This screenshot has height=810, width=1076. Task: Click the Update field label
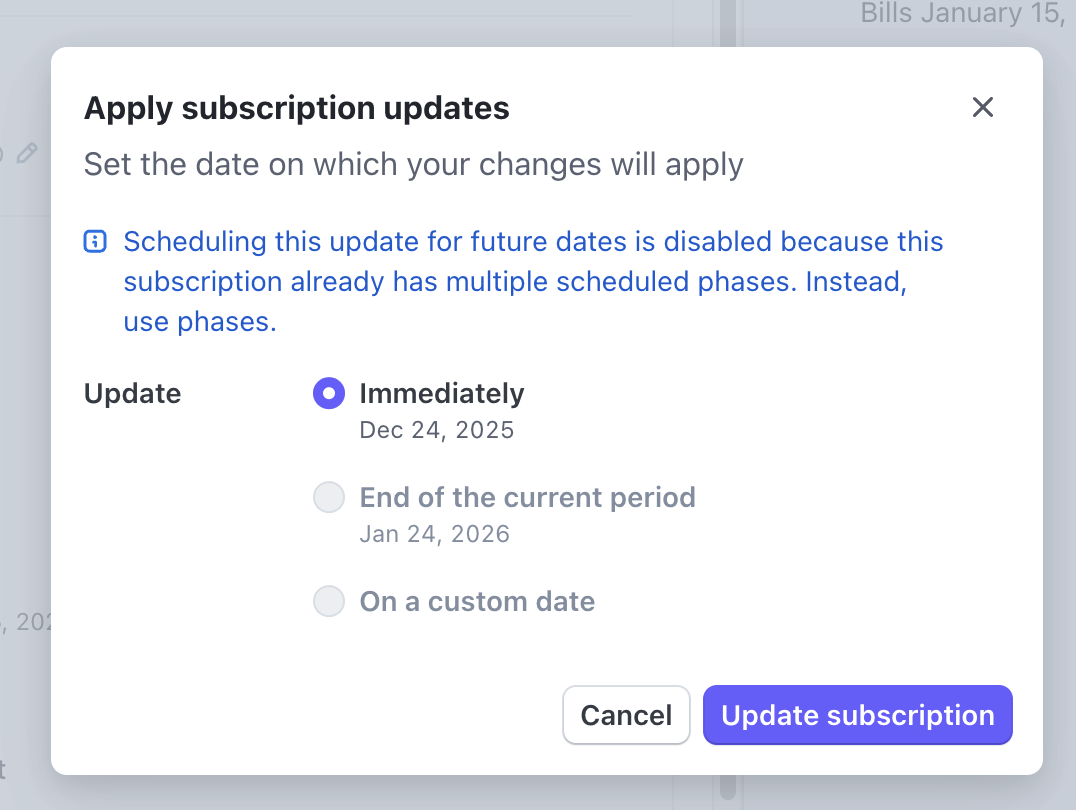(x=132, y=393)
